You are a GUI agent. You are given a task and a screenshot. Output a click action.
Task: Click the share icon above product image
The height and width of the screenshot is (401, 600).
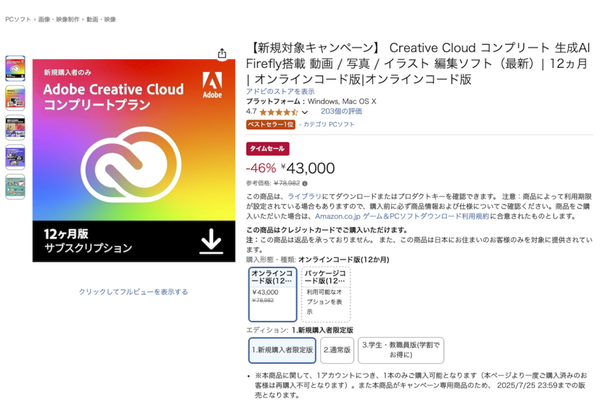tap(222, 54)
